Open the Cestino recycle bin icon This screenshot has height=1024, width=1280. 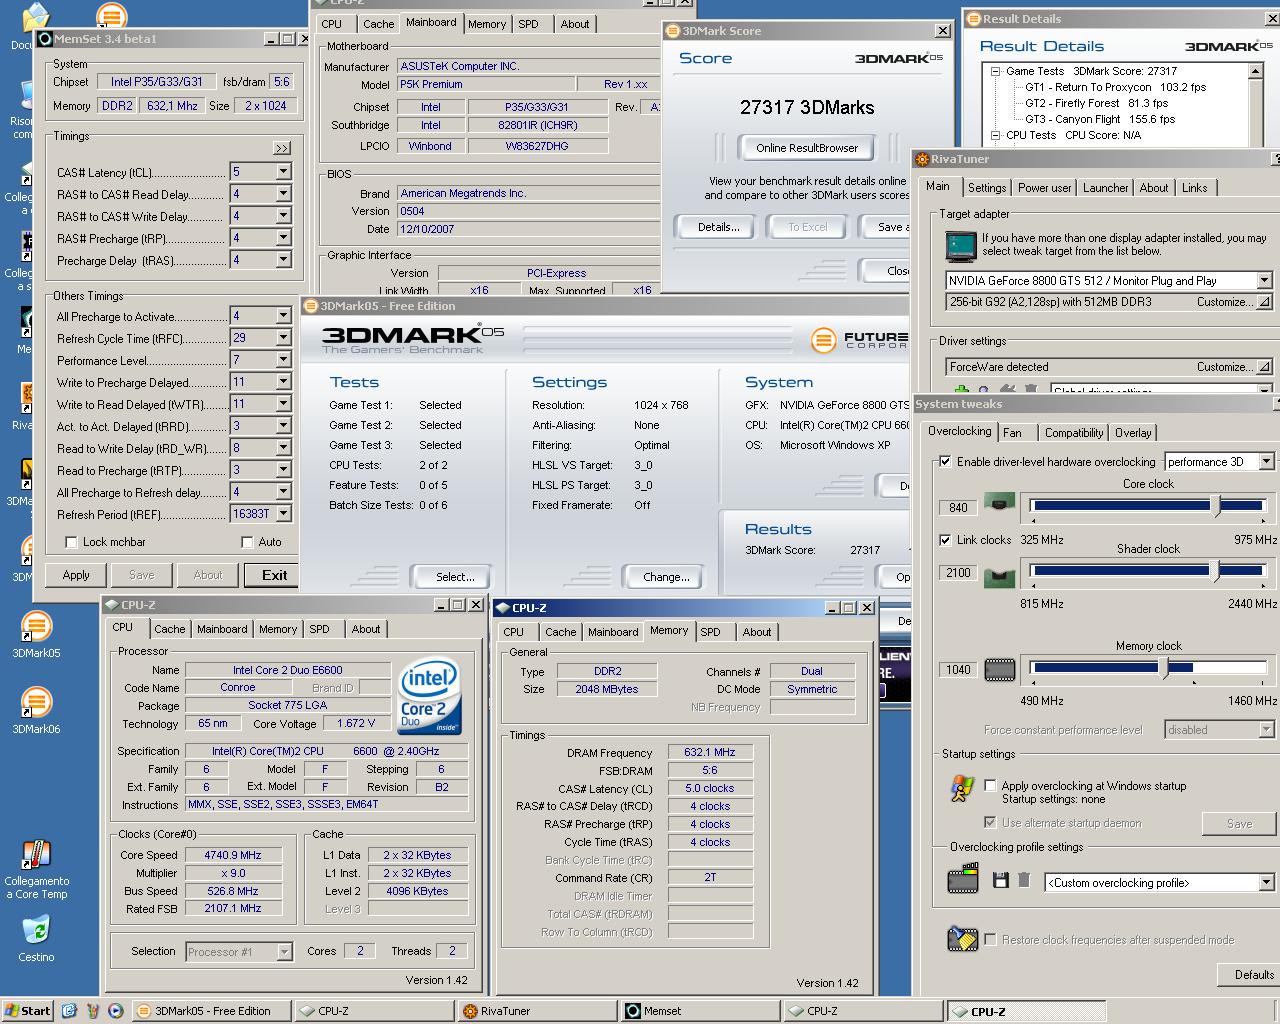click(x=36, y=930)
